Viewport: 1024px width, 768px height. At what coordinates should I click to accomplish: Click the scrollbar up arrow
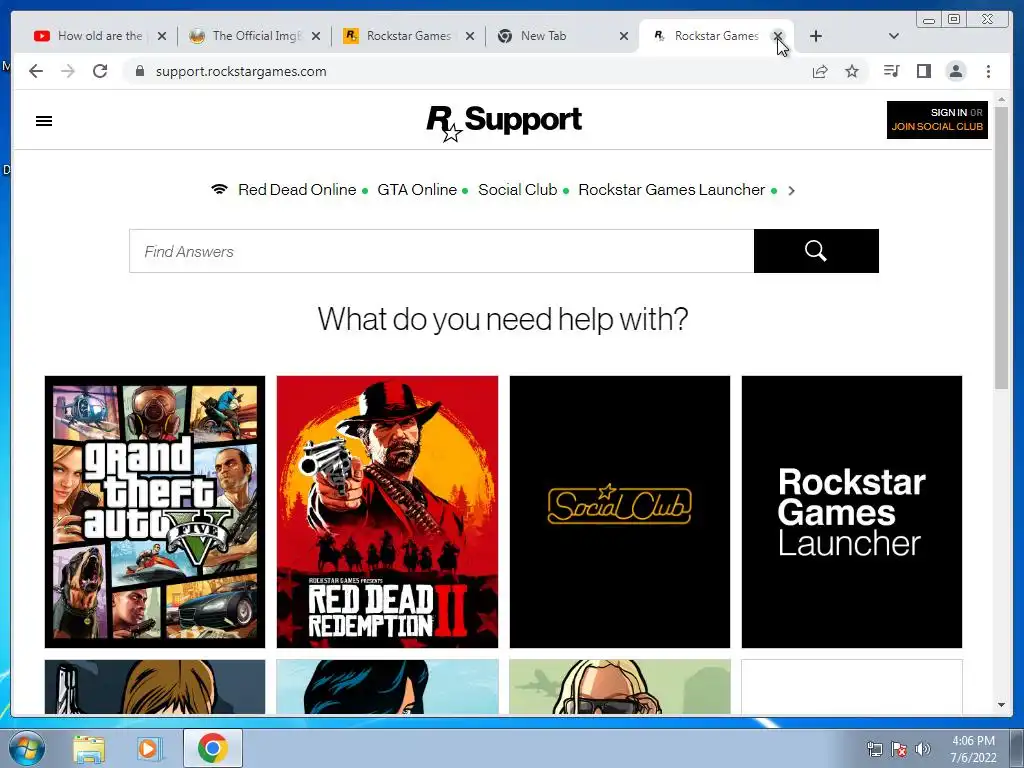(1001, 99)
